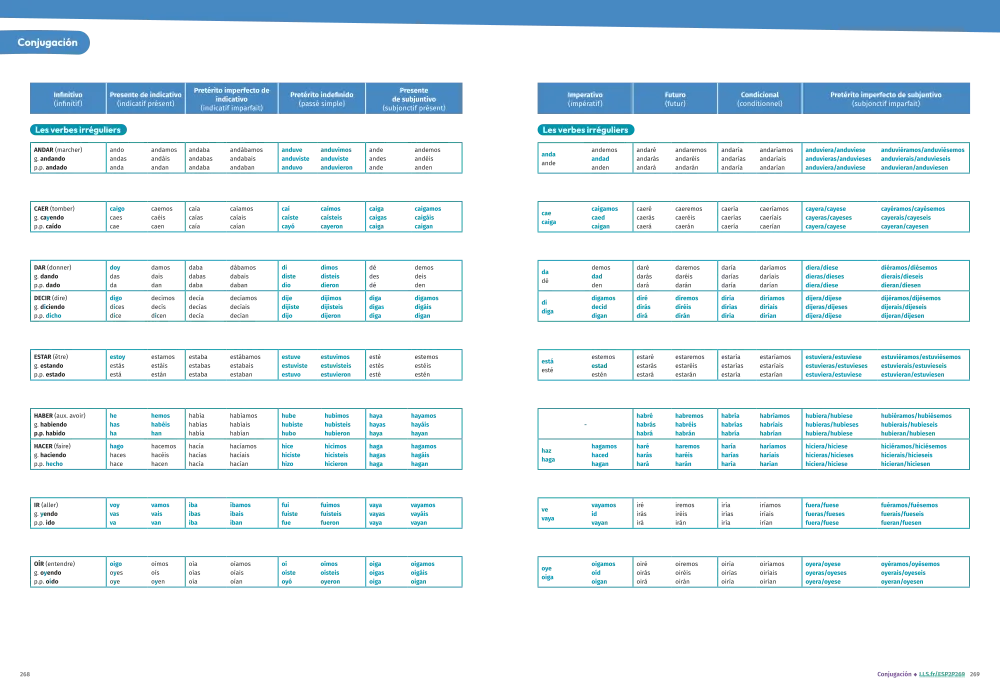
Task: Select the Pretérito imperfecto de subjuntivo header
Action: pyautogui.click(x=886, y=98)
